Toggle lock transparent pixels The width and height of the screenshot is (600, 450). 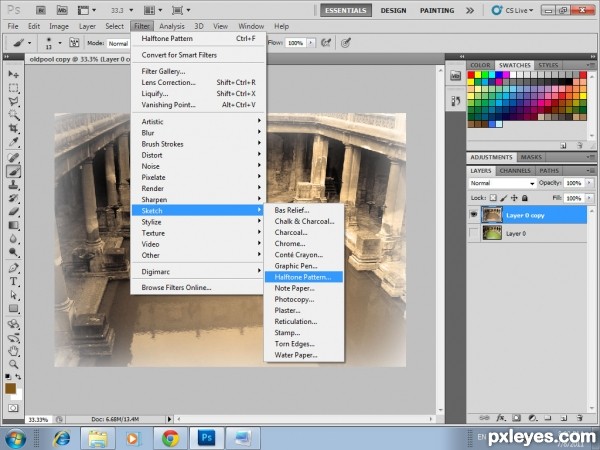pyautogui.click(x=493, y=198)
